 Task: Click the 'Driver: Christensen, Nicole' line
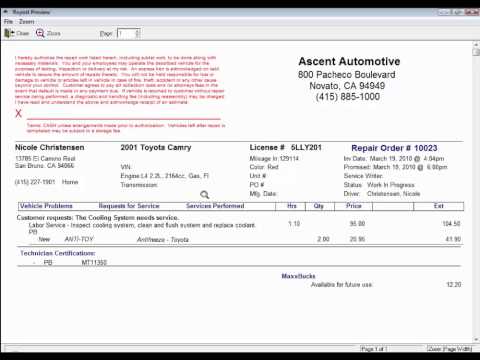coord(382,194)
